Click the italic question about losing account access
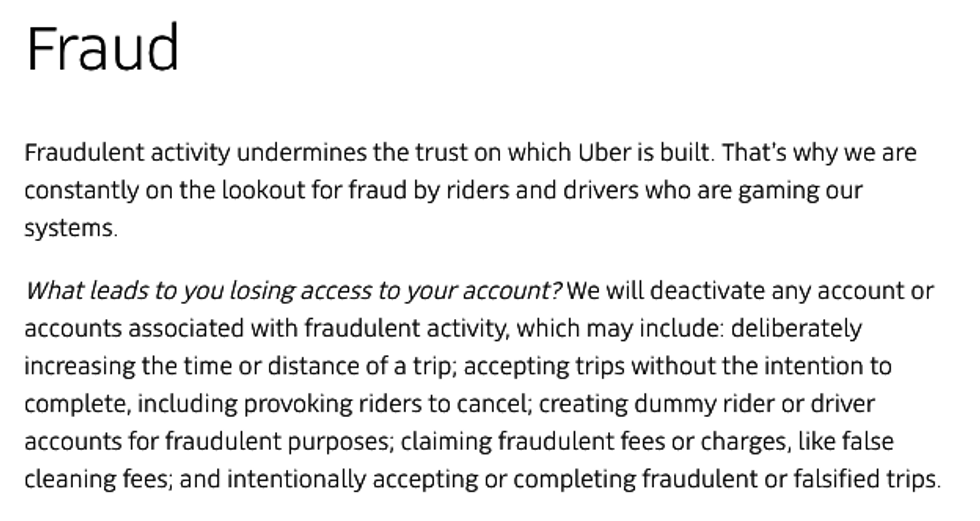980x521 pixels. point(294,291)
